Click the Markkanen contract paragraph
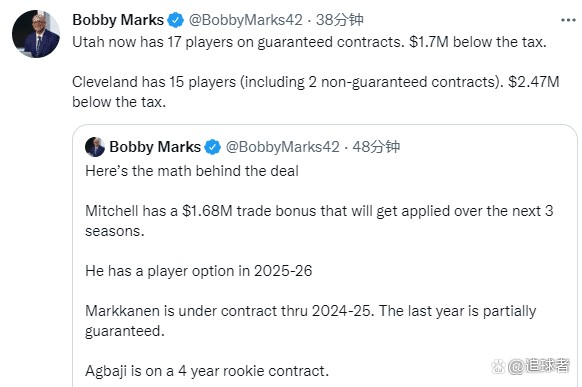The height and width of the screenshot is (387, 582). pyautogui.click(x=311, y=321)
